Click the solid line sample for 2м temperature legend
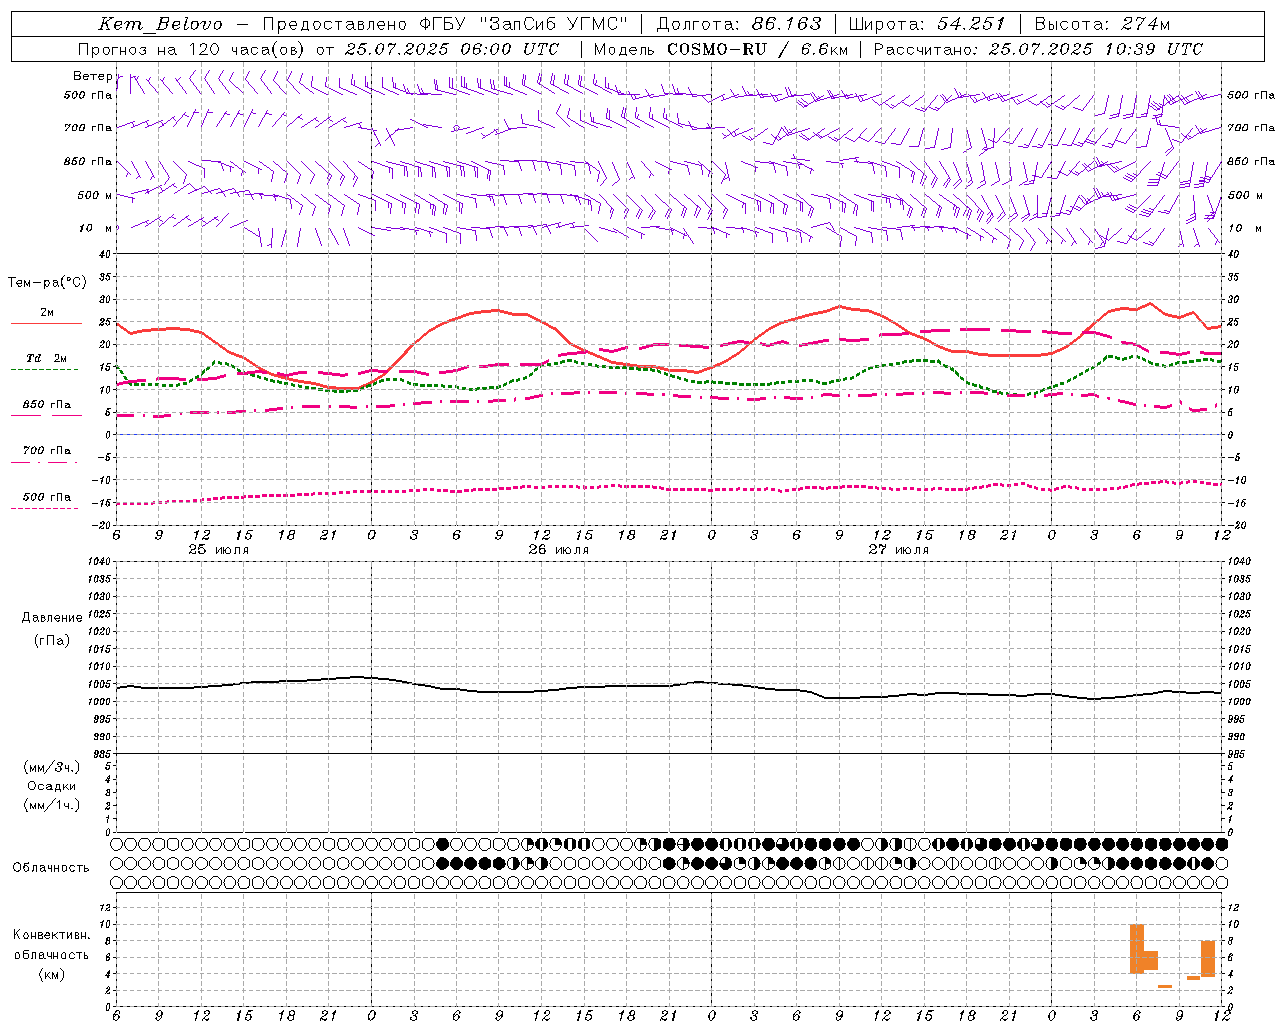Image resolution: width=1280 pixels, height=1024 pixels. [x=46, y=323]
